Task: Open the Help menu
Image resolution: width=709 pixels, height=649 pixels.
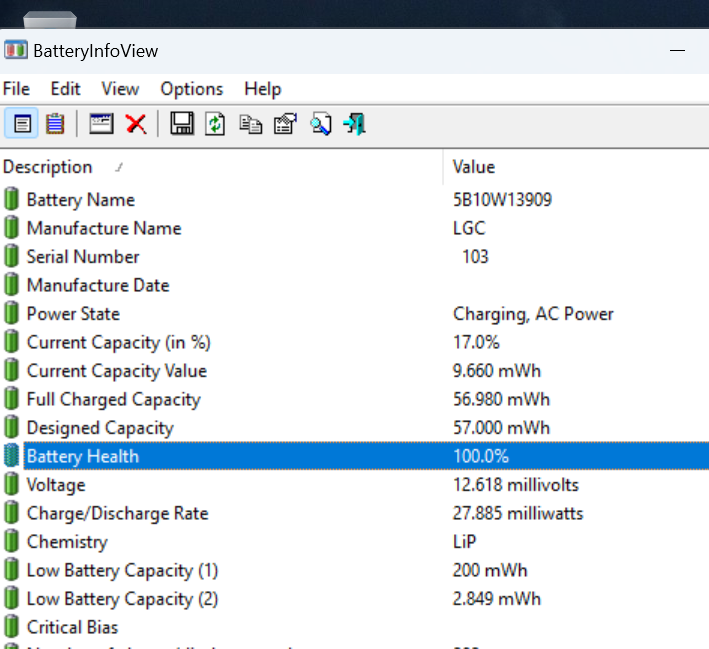Action: [x=263, y=89]
